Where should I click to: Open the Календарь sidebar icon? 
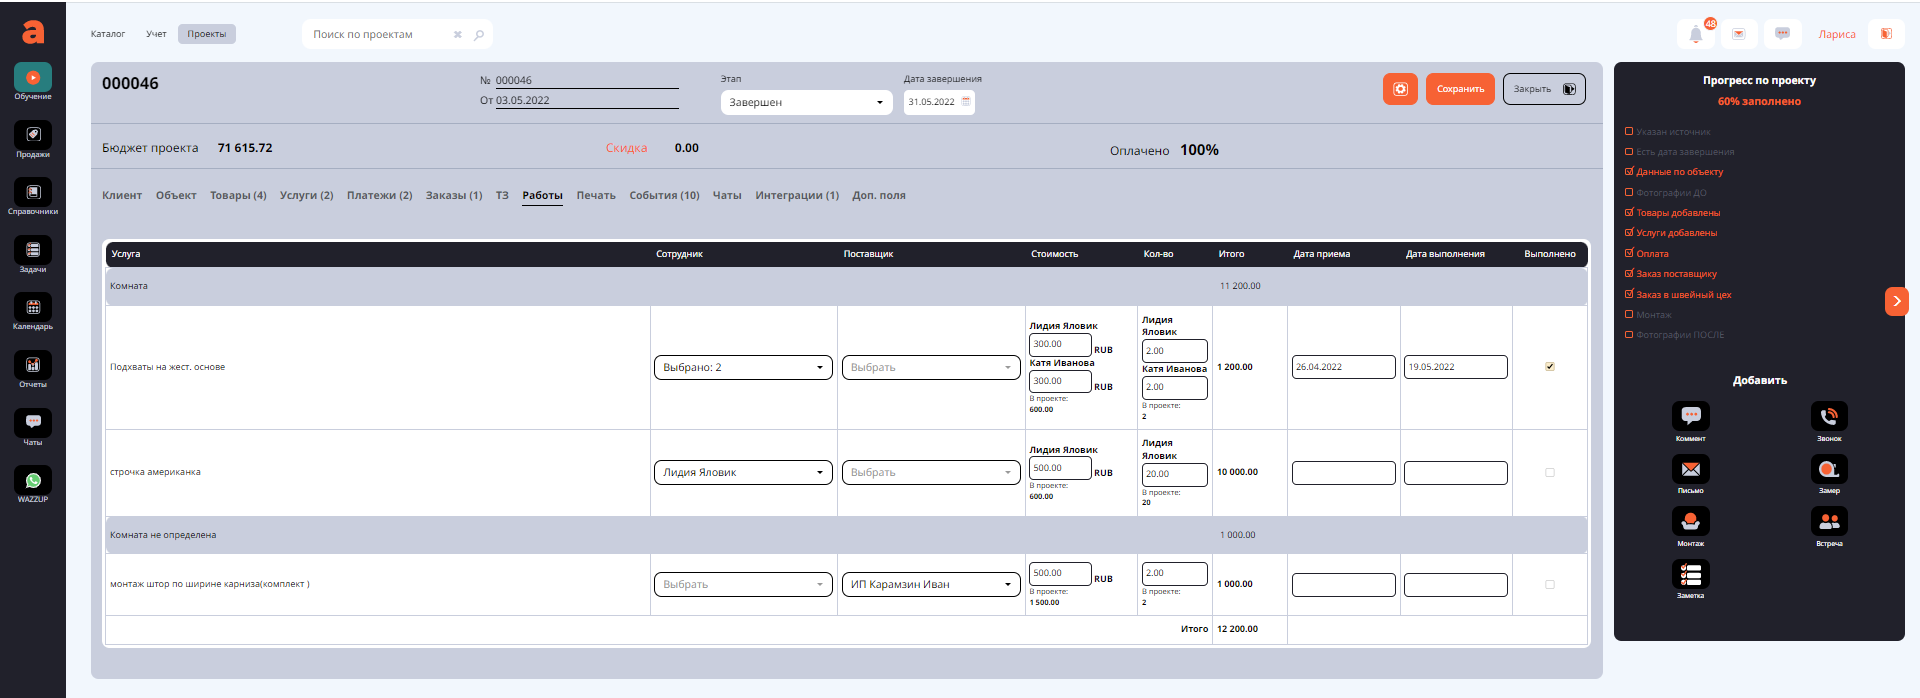pyautogui.click(x=33, y=309)
